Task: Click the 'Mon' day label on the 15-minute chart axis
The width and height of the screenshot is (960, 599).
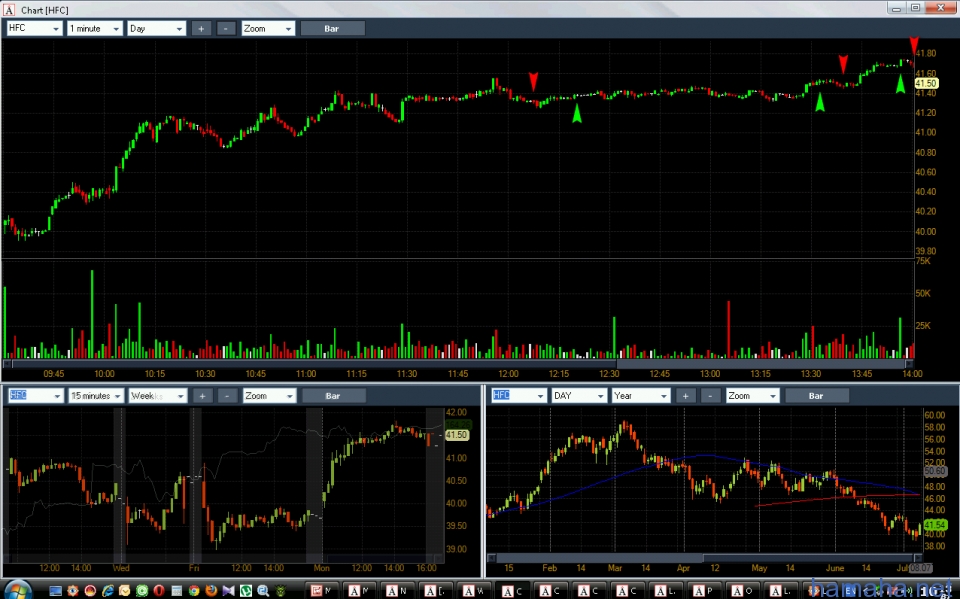Action: [321, 568]
